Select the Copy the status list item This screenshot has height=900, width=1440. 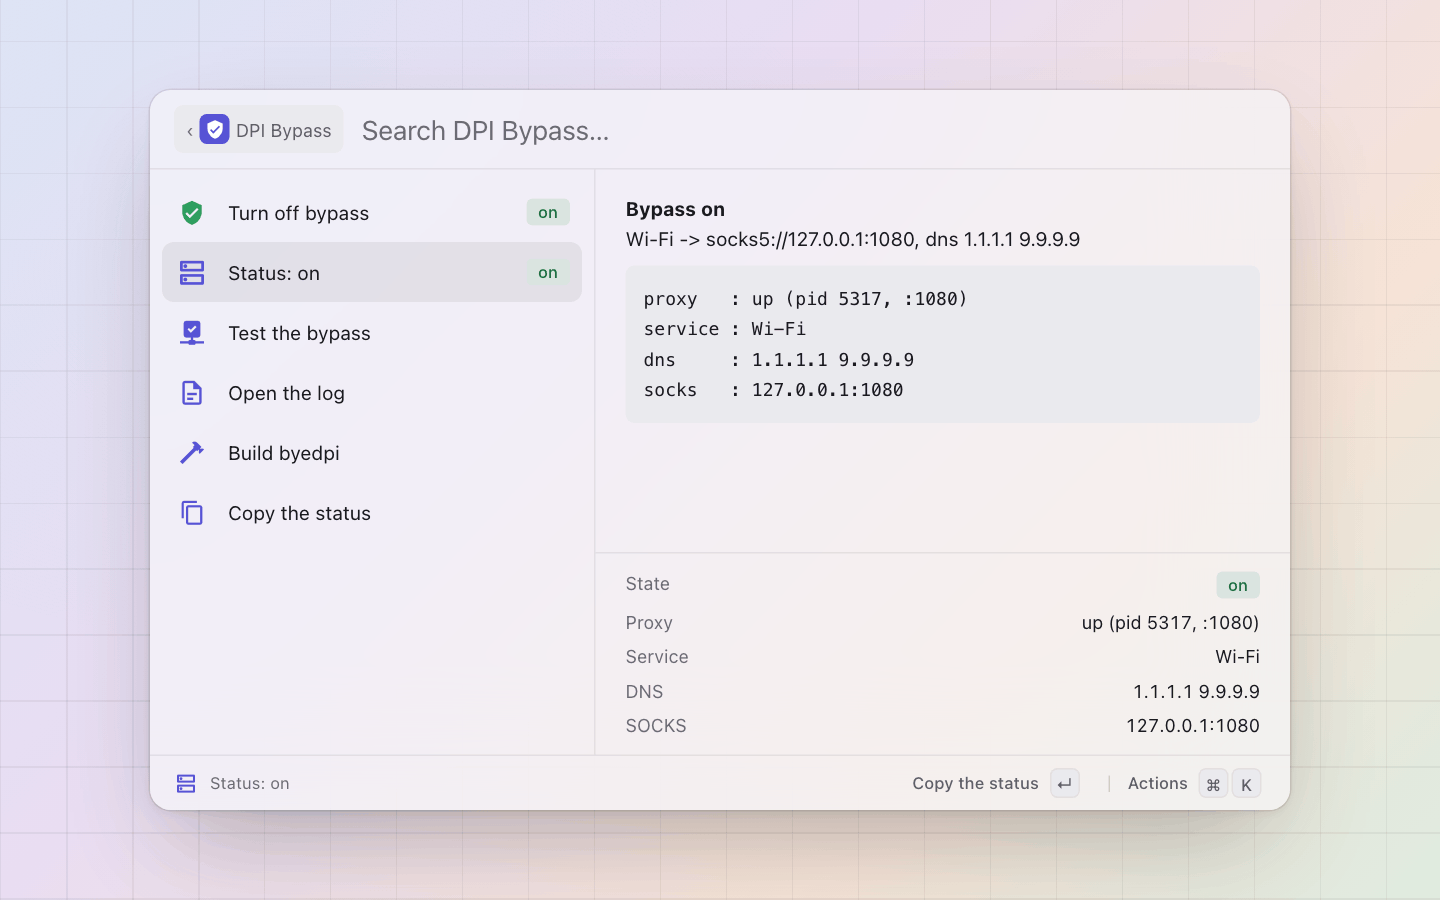pos(372,512)
